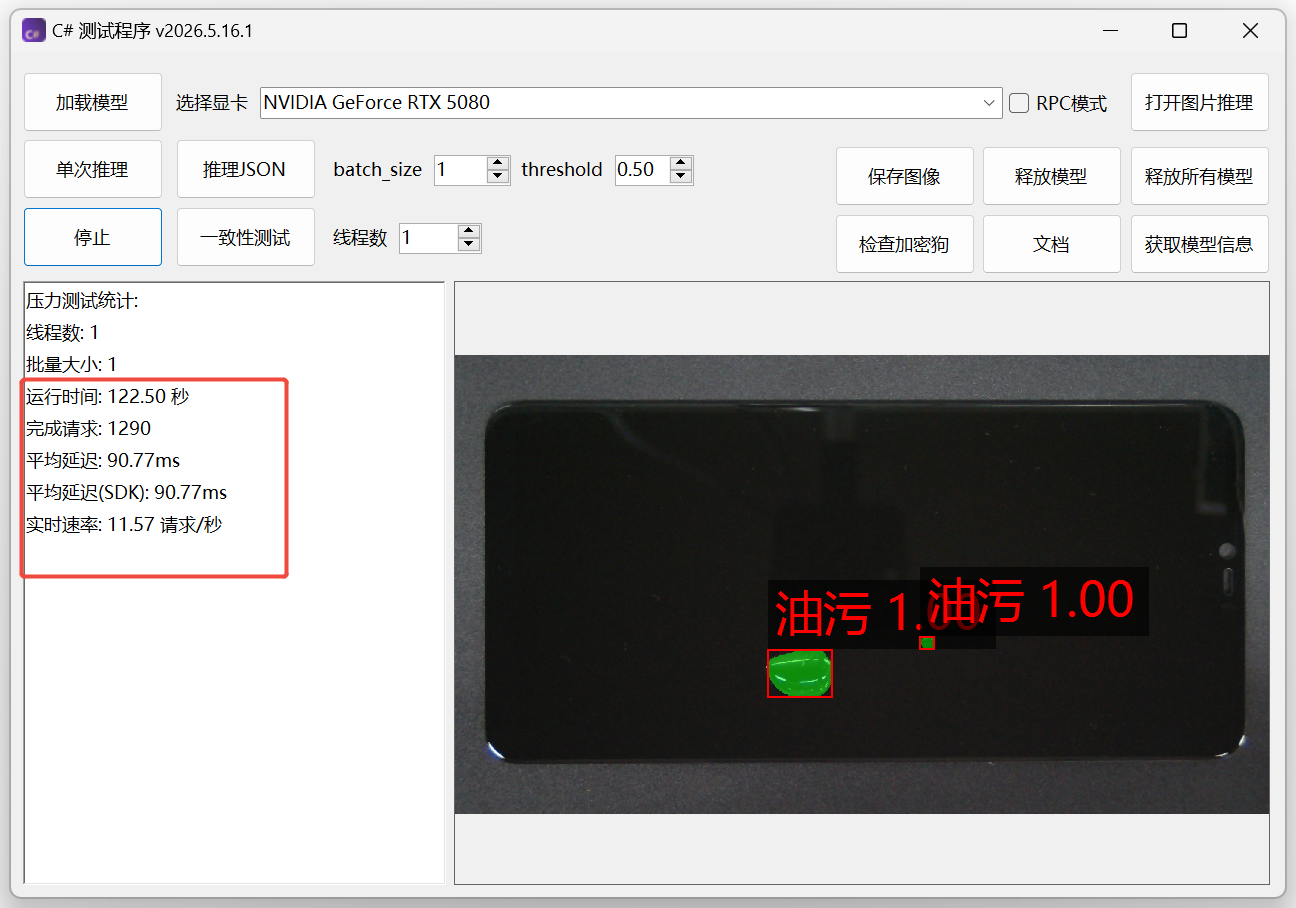
Task: Click the 加载模型 button
Action: click(92, 102)
